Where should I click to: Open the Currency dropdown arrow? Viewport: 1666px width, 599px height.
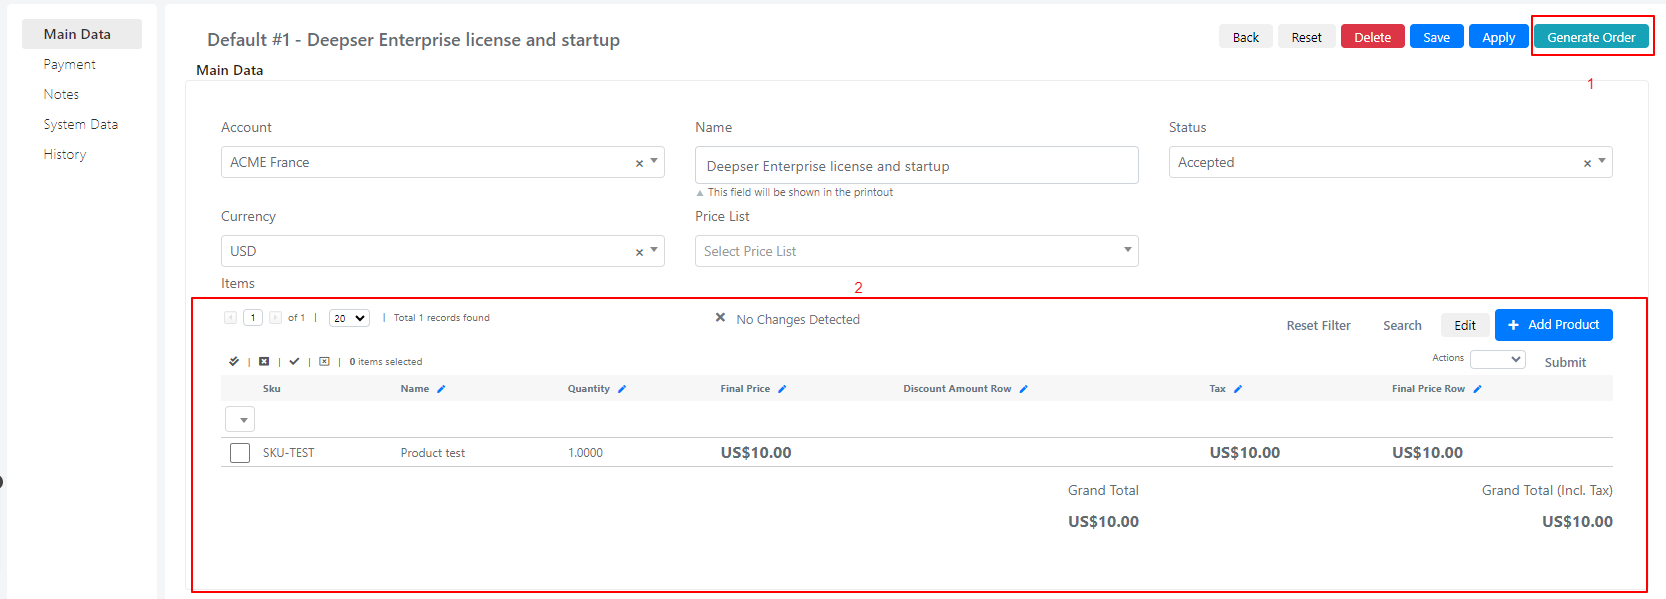(654, 250)
